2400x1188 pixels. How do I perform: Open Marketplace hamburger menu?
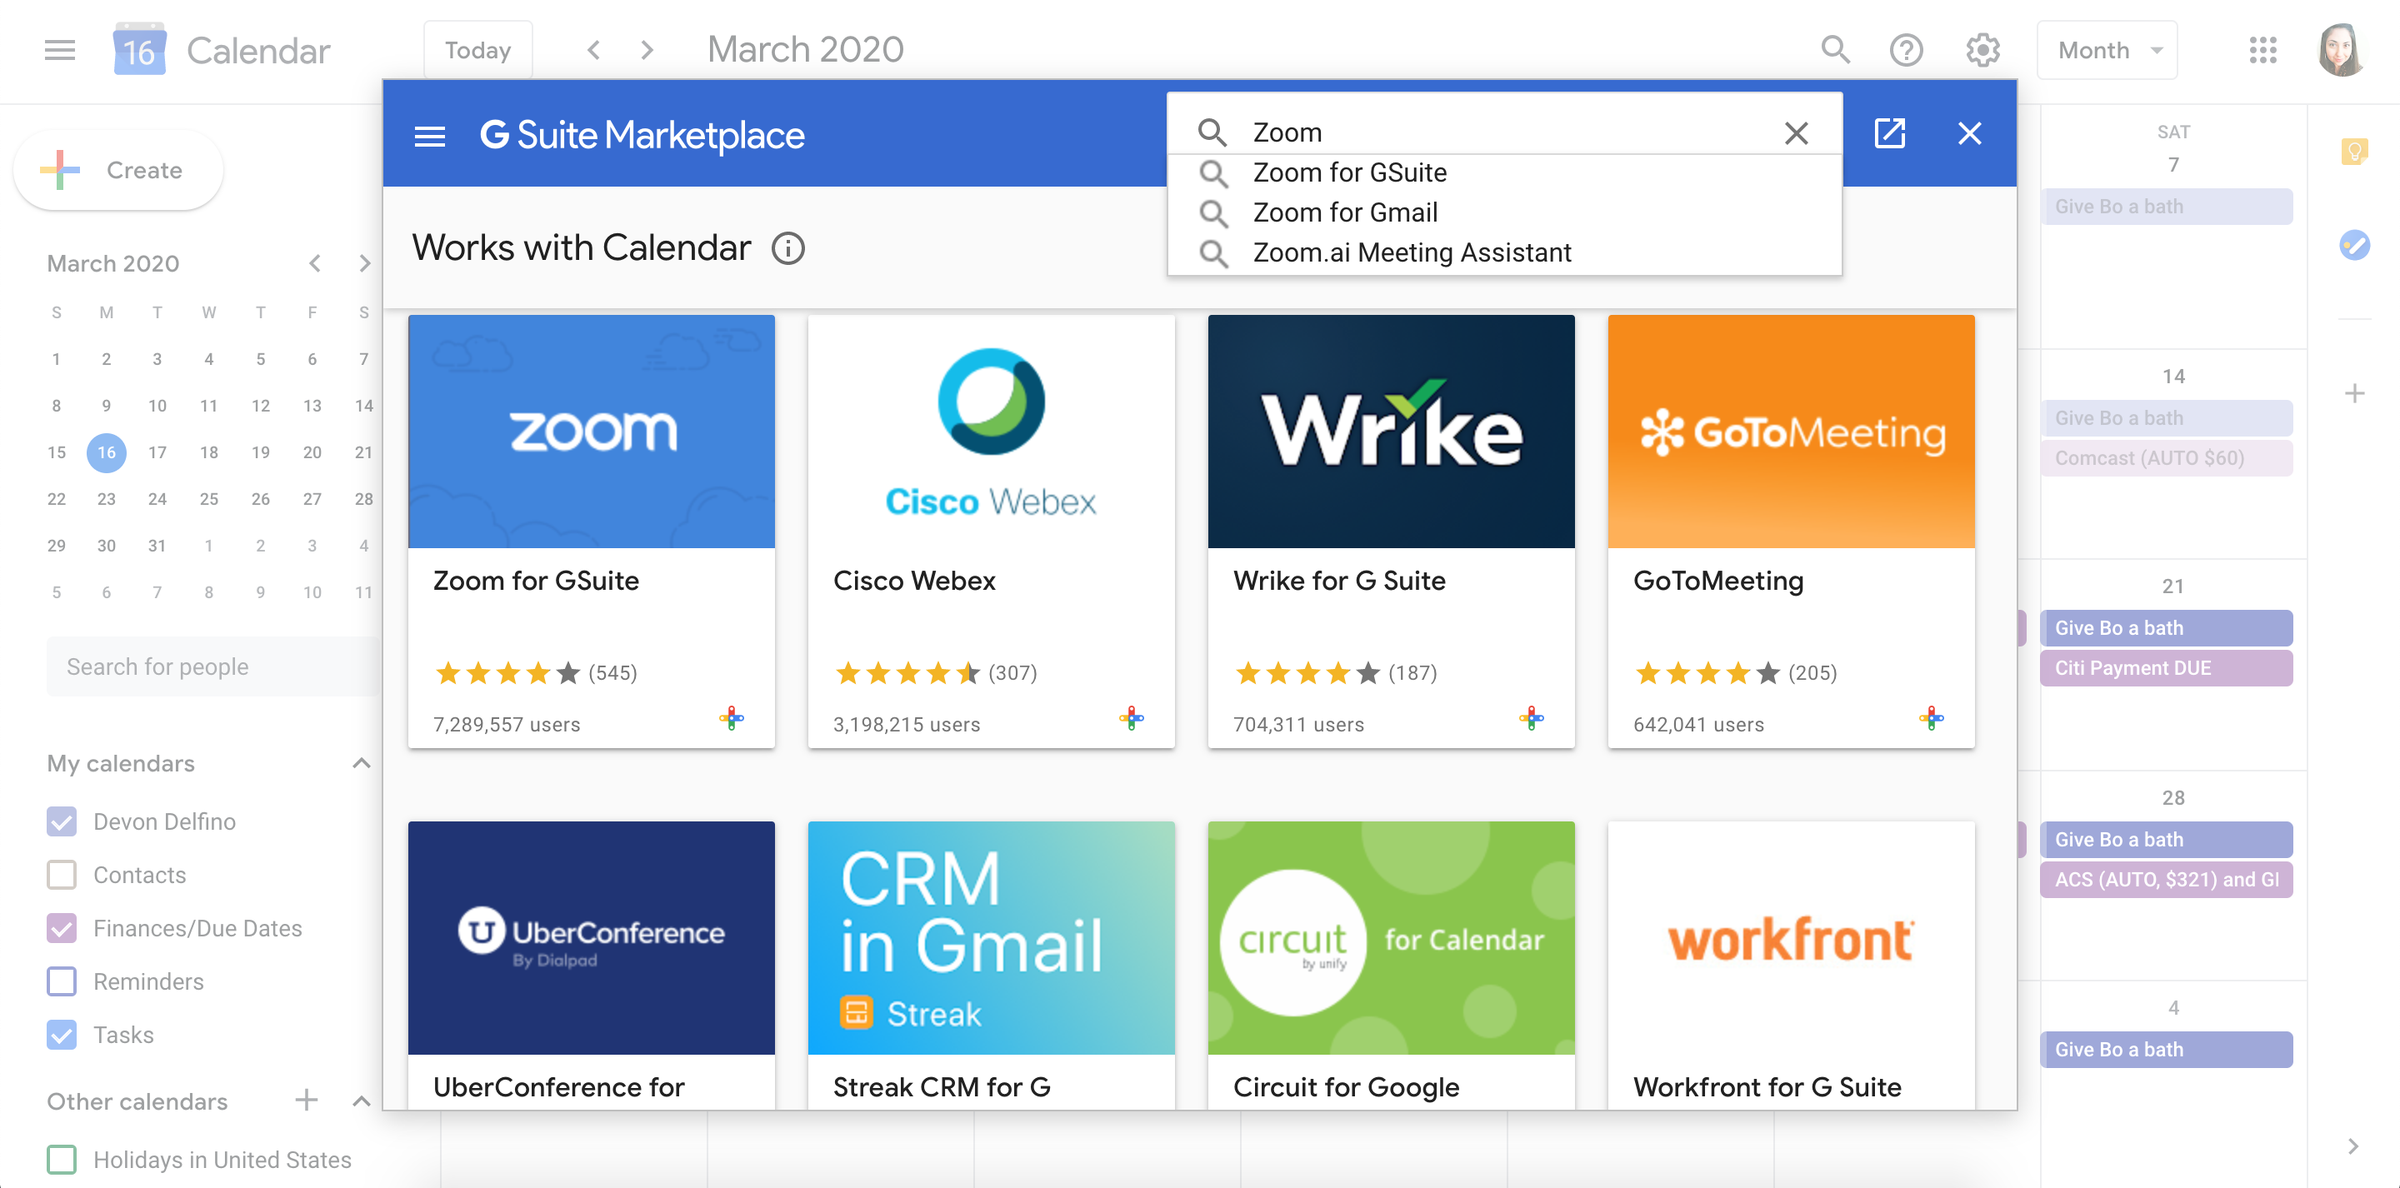pos(430,135)
